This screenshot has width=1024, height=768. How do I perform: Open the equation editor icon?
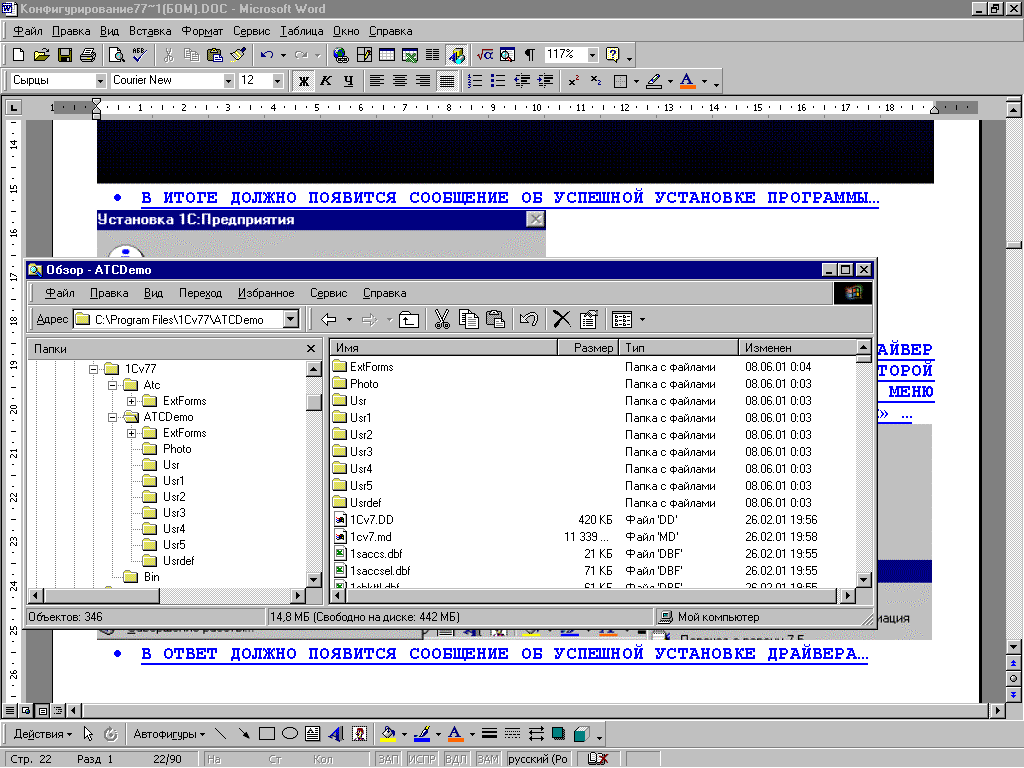click(x=485, y=55)
